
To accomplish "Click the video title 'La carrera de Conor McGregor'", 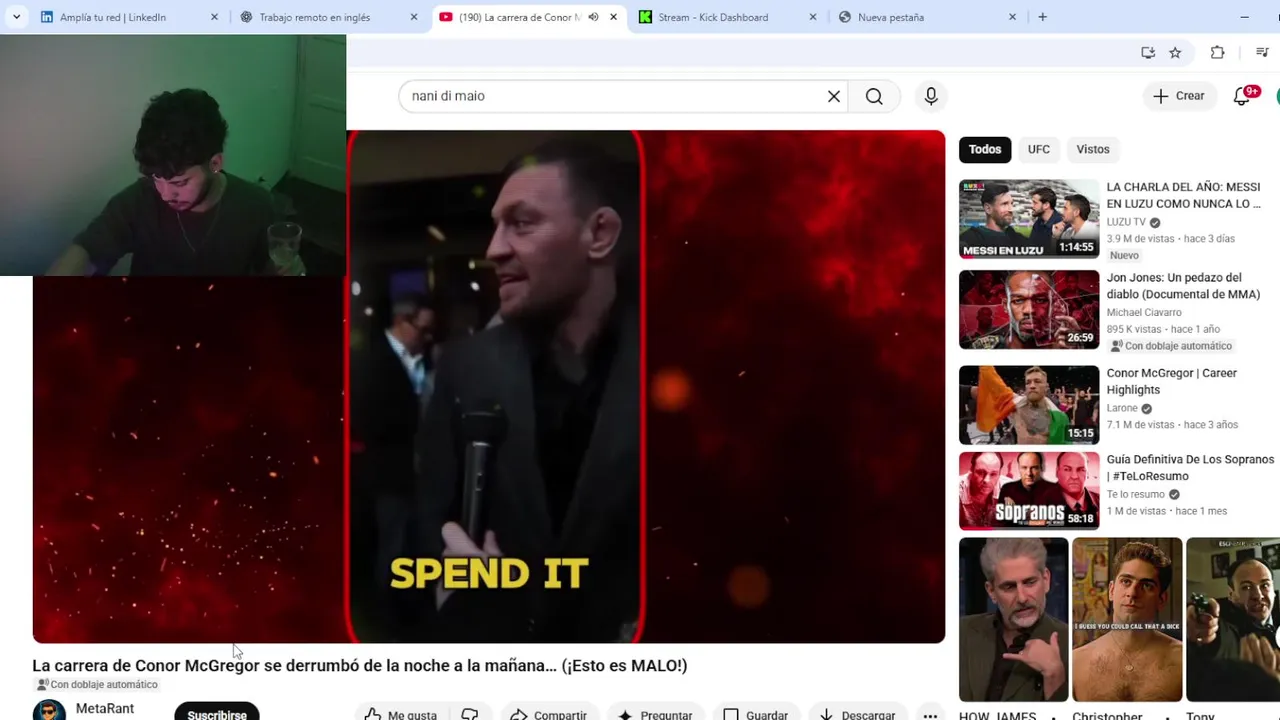I will [360, 666].
